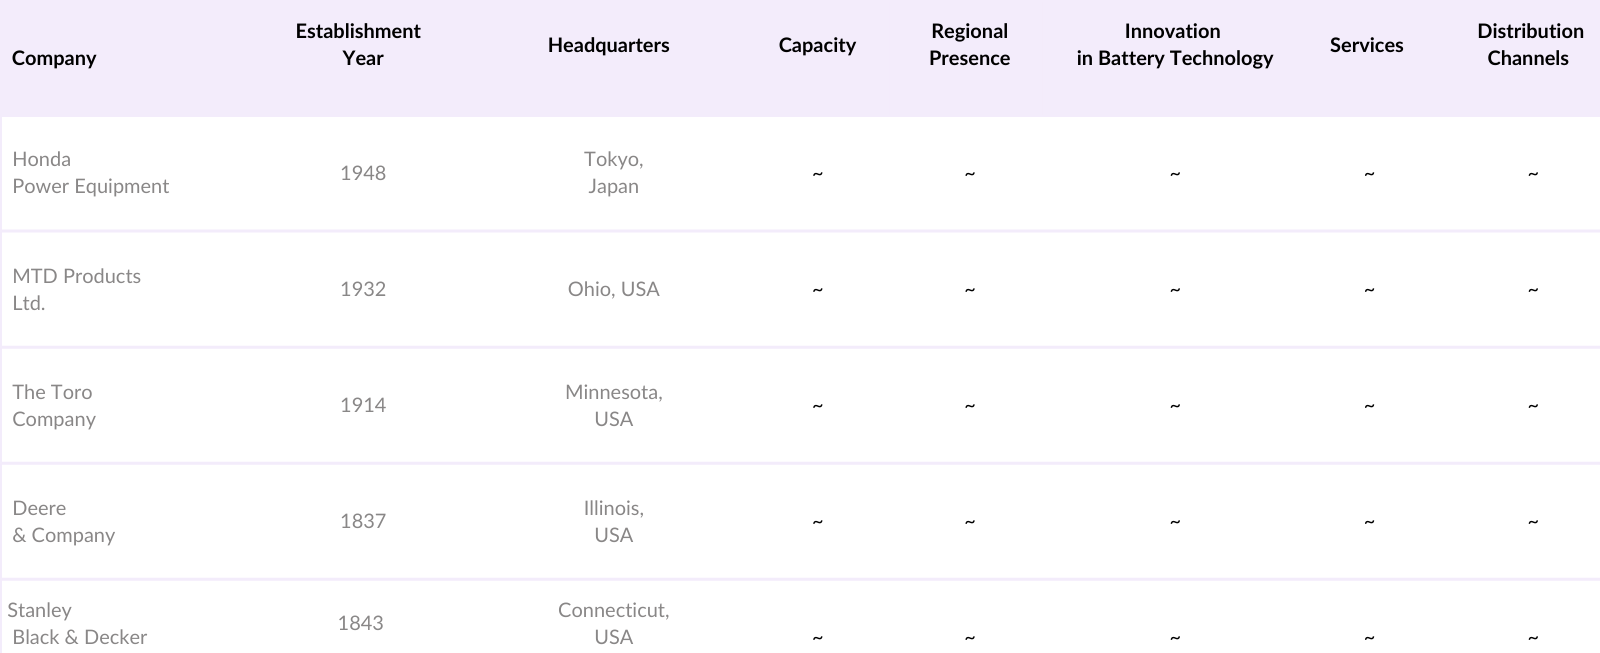Screen dimensions: 1600x653
Task: Click the Minnesota, USA headquarters cell
Action: [613, 405]
